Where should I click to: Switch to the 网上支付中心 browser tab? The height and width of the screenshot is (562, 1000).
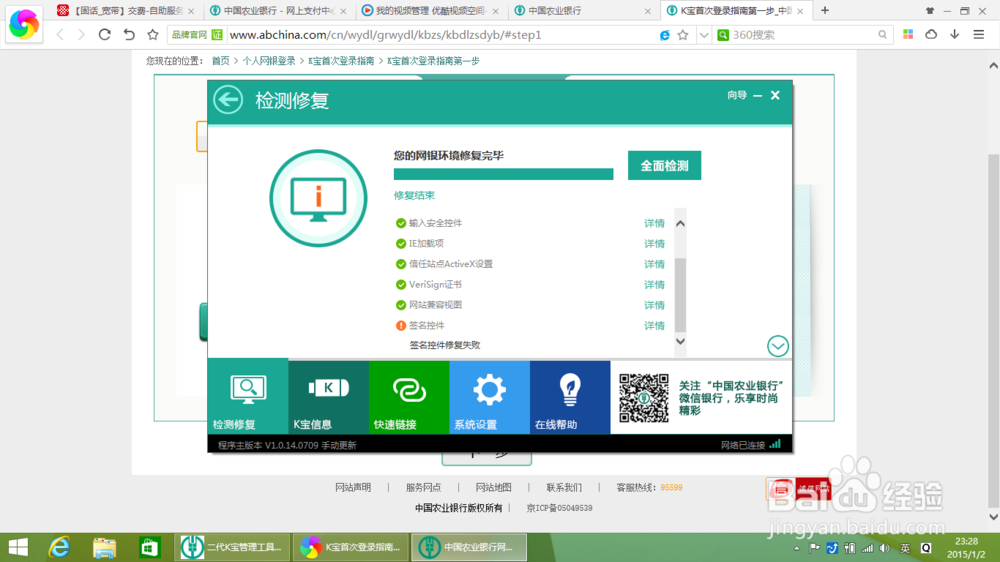278,11
